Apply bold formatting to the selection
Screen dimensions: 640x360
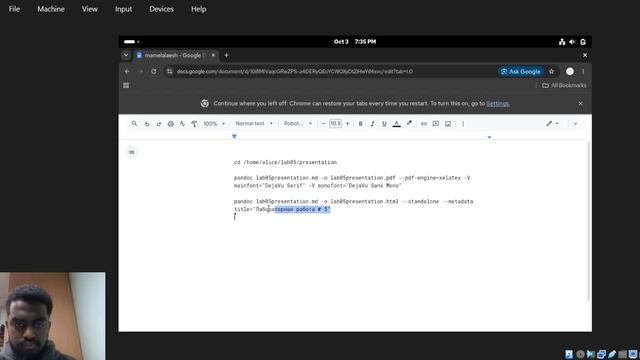(360, 124)
